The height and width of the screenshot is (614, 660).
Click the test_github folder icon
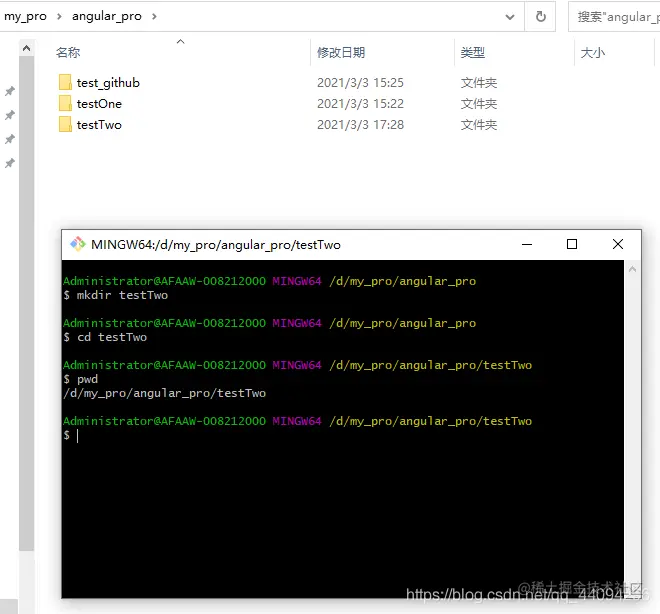pyautogui.click(x=65, y=82)
